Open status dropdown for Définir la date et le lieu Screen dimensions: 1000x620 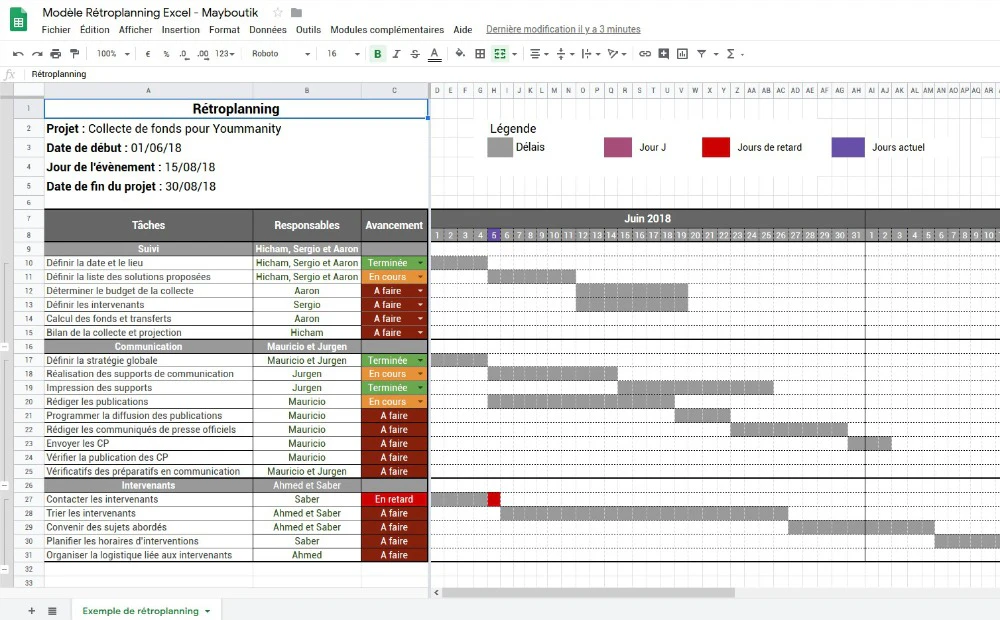point(420,263)
